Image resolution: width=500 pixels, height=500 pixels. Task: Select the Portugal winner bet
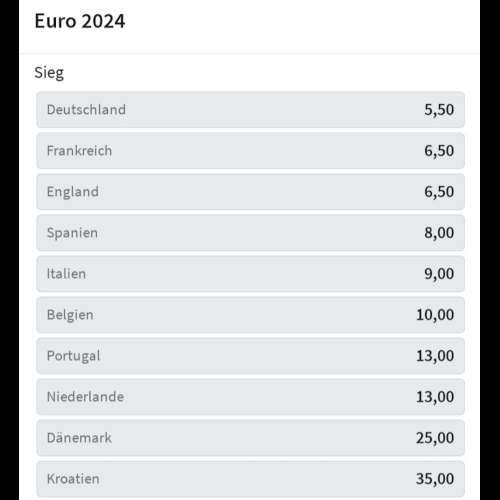point(250,356)
